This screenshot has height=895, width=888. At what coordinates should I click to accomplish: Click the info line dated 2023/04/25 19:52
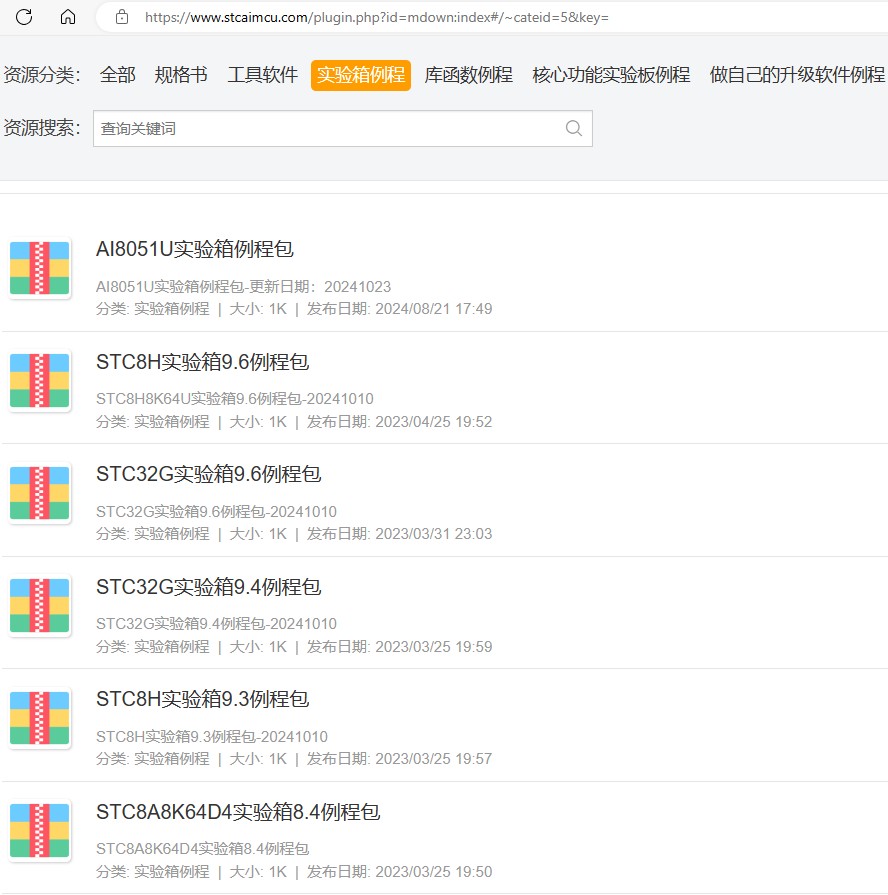click(x=294, y=422)
